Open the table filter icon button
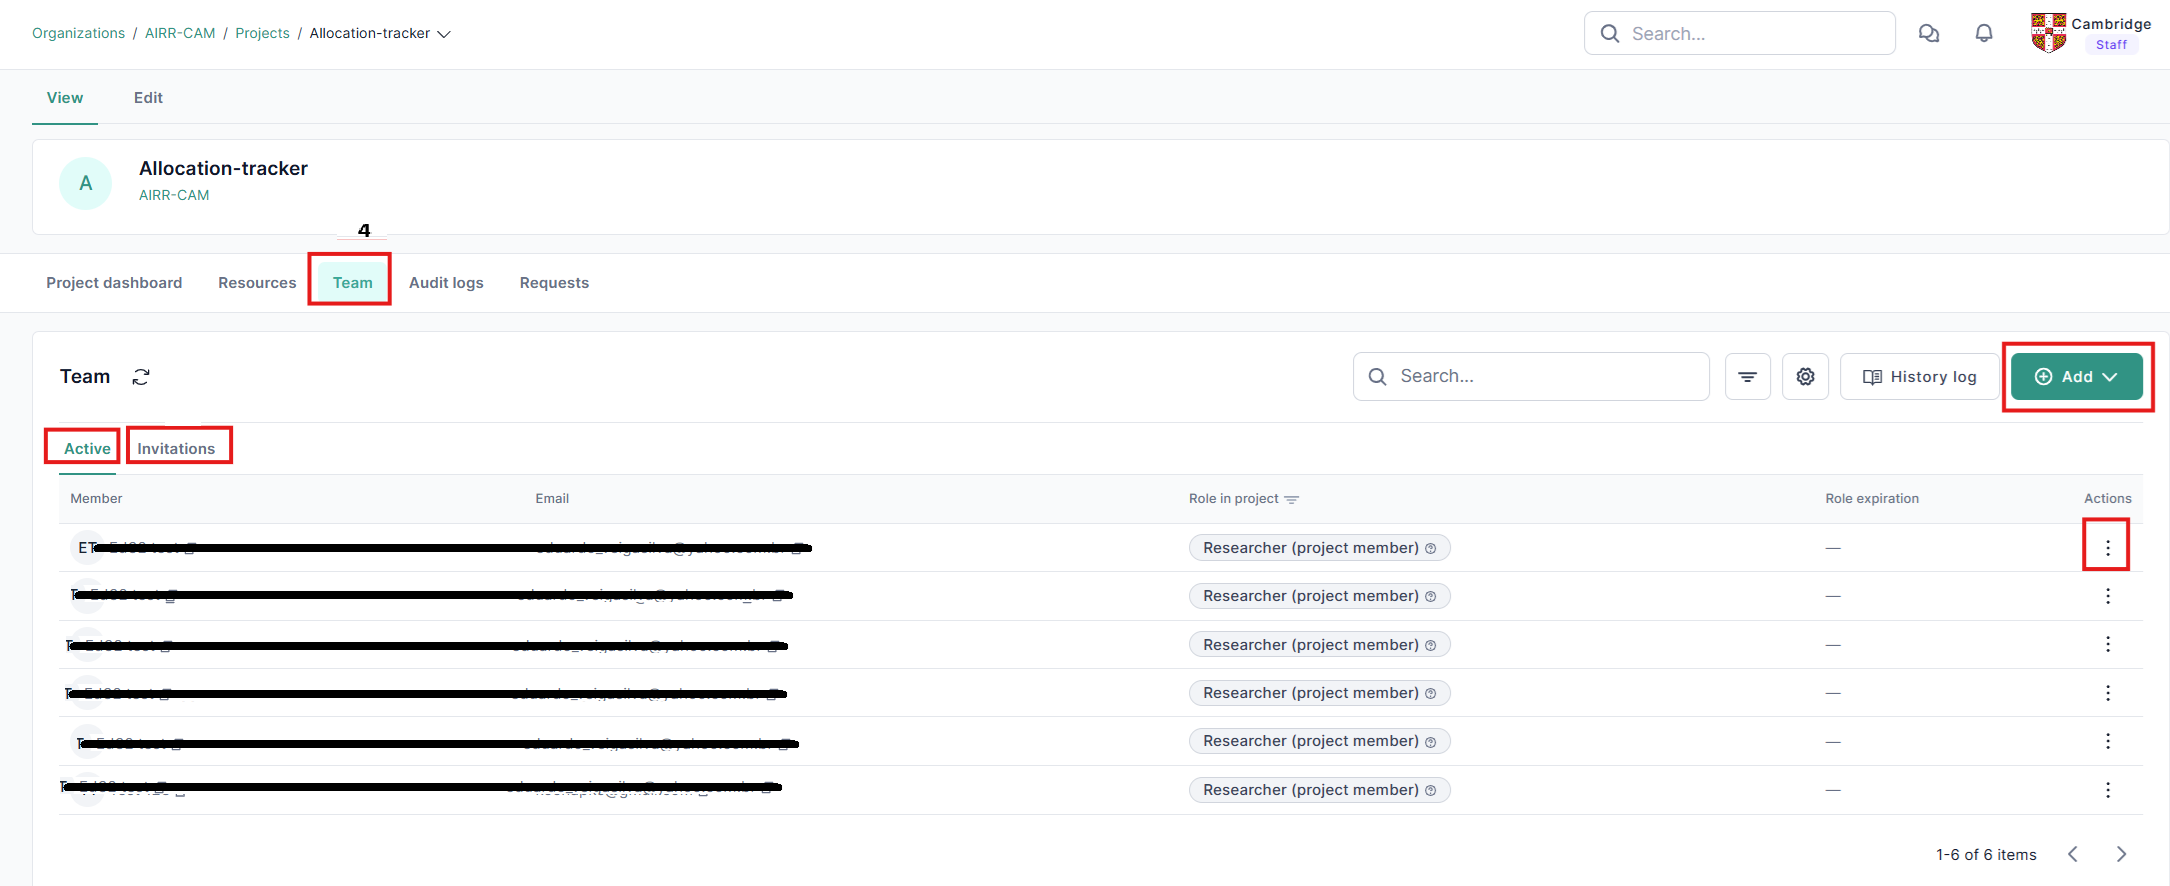Image resolution: width=2170 pixels, height=886 pixels. (1747, 377)
